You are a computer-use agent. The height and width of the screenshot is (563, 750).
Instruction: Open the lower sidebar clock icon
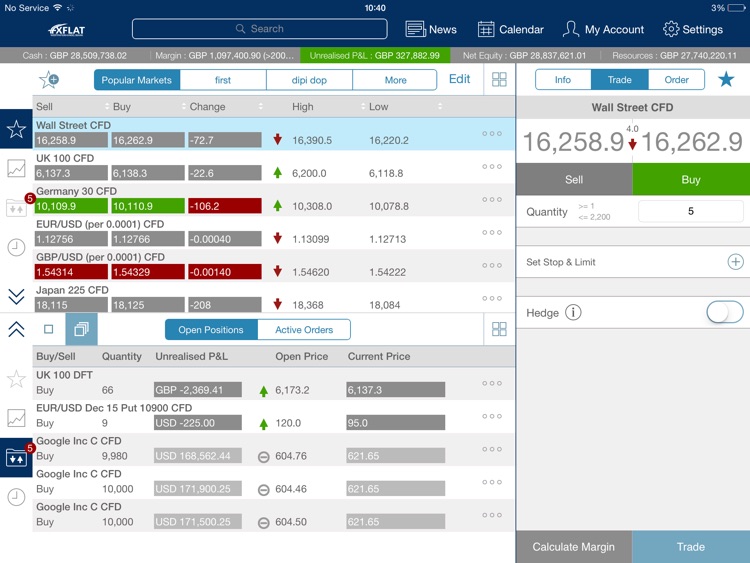[16, 497]
